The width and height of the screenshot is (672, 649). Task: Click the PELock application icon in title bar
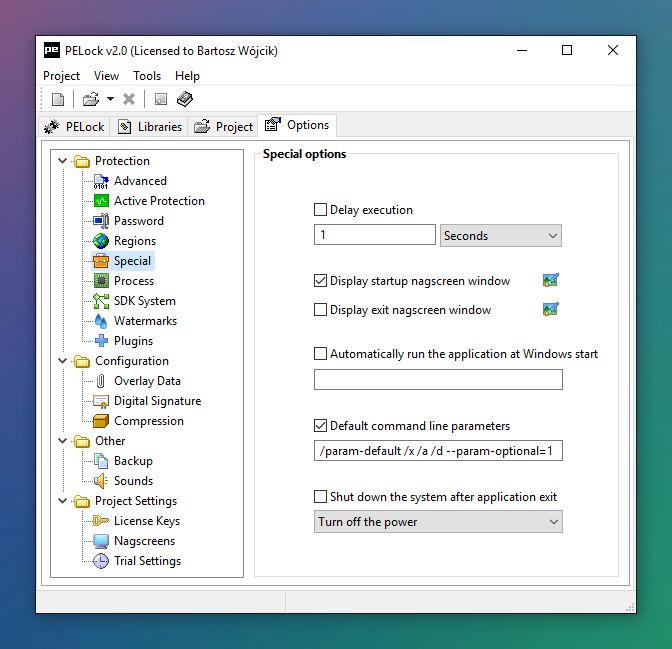pos(52,50)
